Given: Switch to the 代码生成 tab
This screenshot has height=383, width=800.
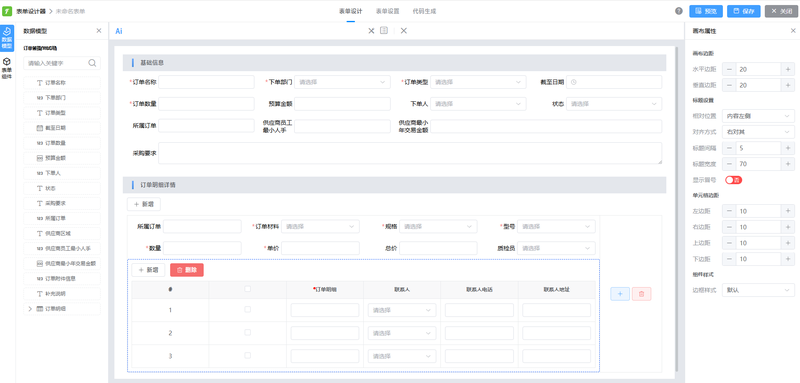Looking at the screenshot, I should 424,11.
